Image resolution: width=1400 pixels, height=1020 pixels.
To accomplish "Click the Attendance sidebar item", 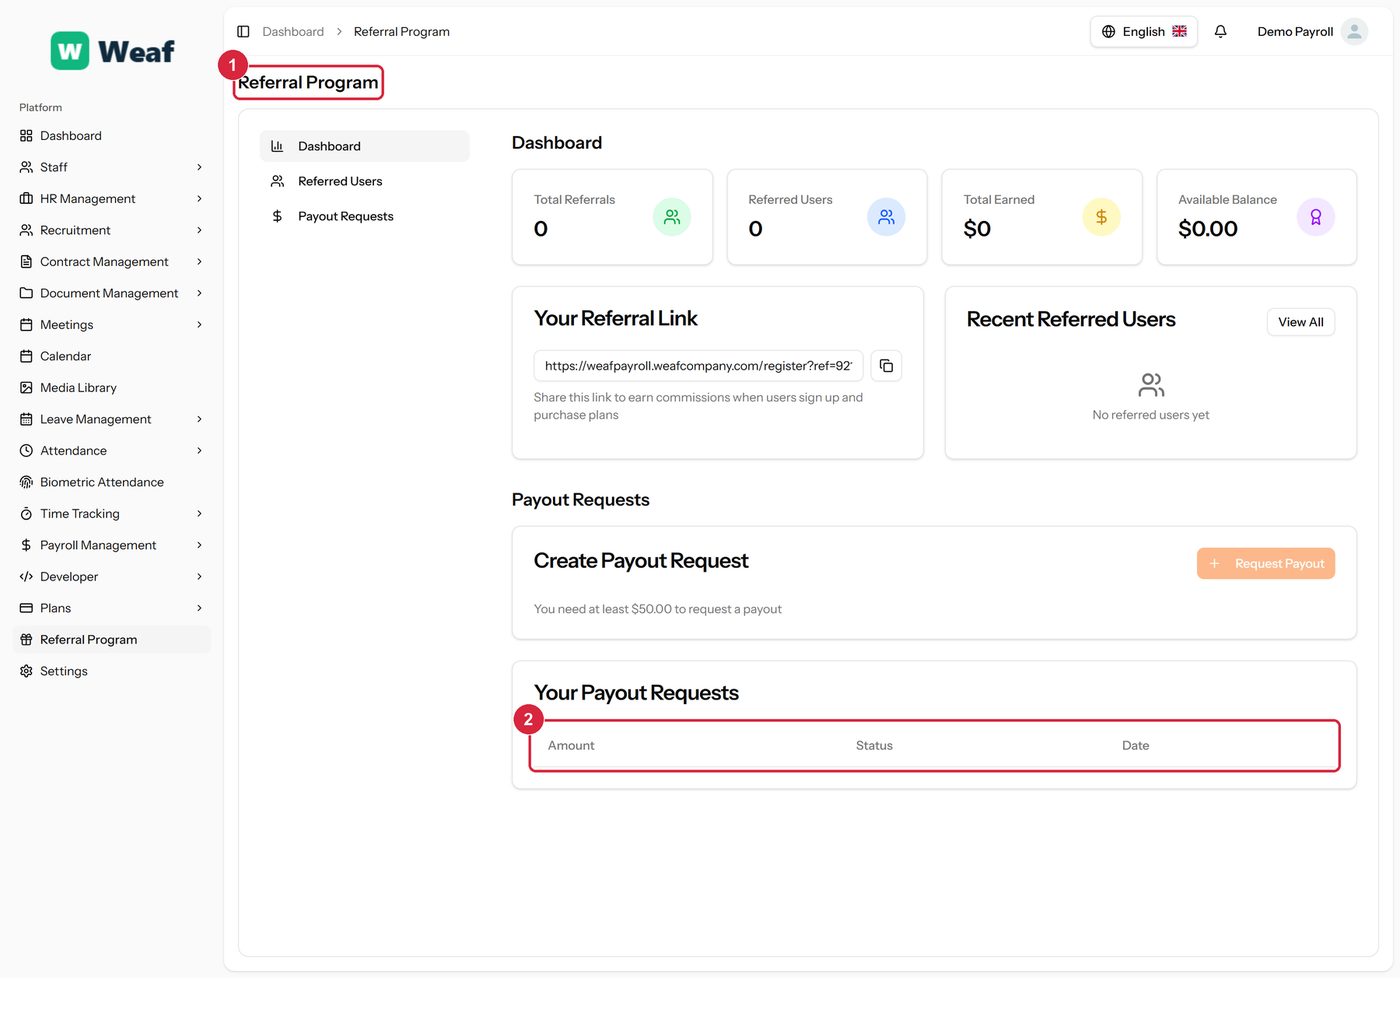I will pos(112,451).
